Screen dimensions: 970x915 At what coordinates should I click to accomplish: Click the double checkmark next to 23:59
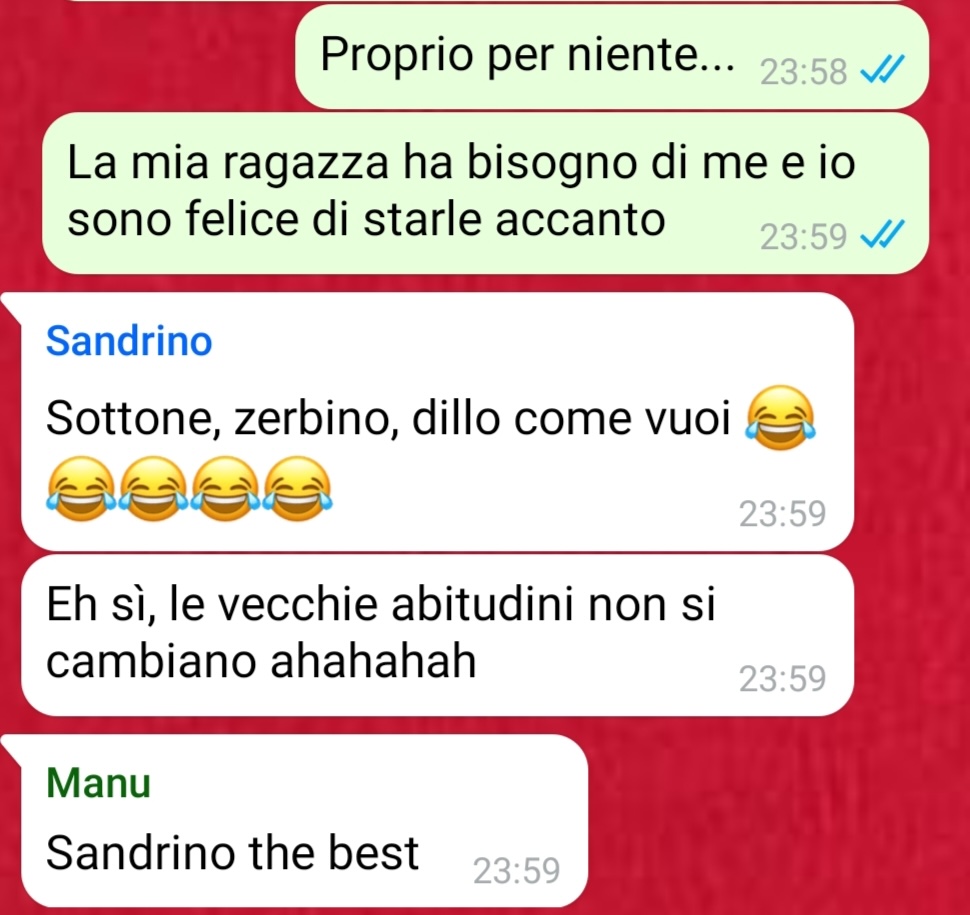click(x=883, y=234)
